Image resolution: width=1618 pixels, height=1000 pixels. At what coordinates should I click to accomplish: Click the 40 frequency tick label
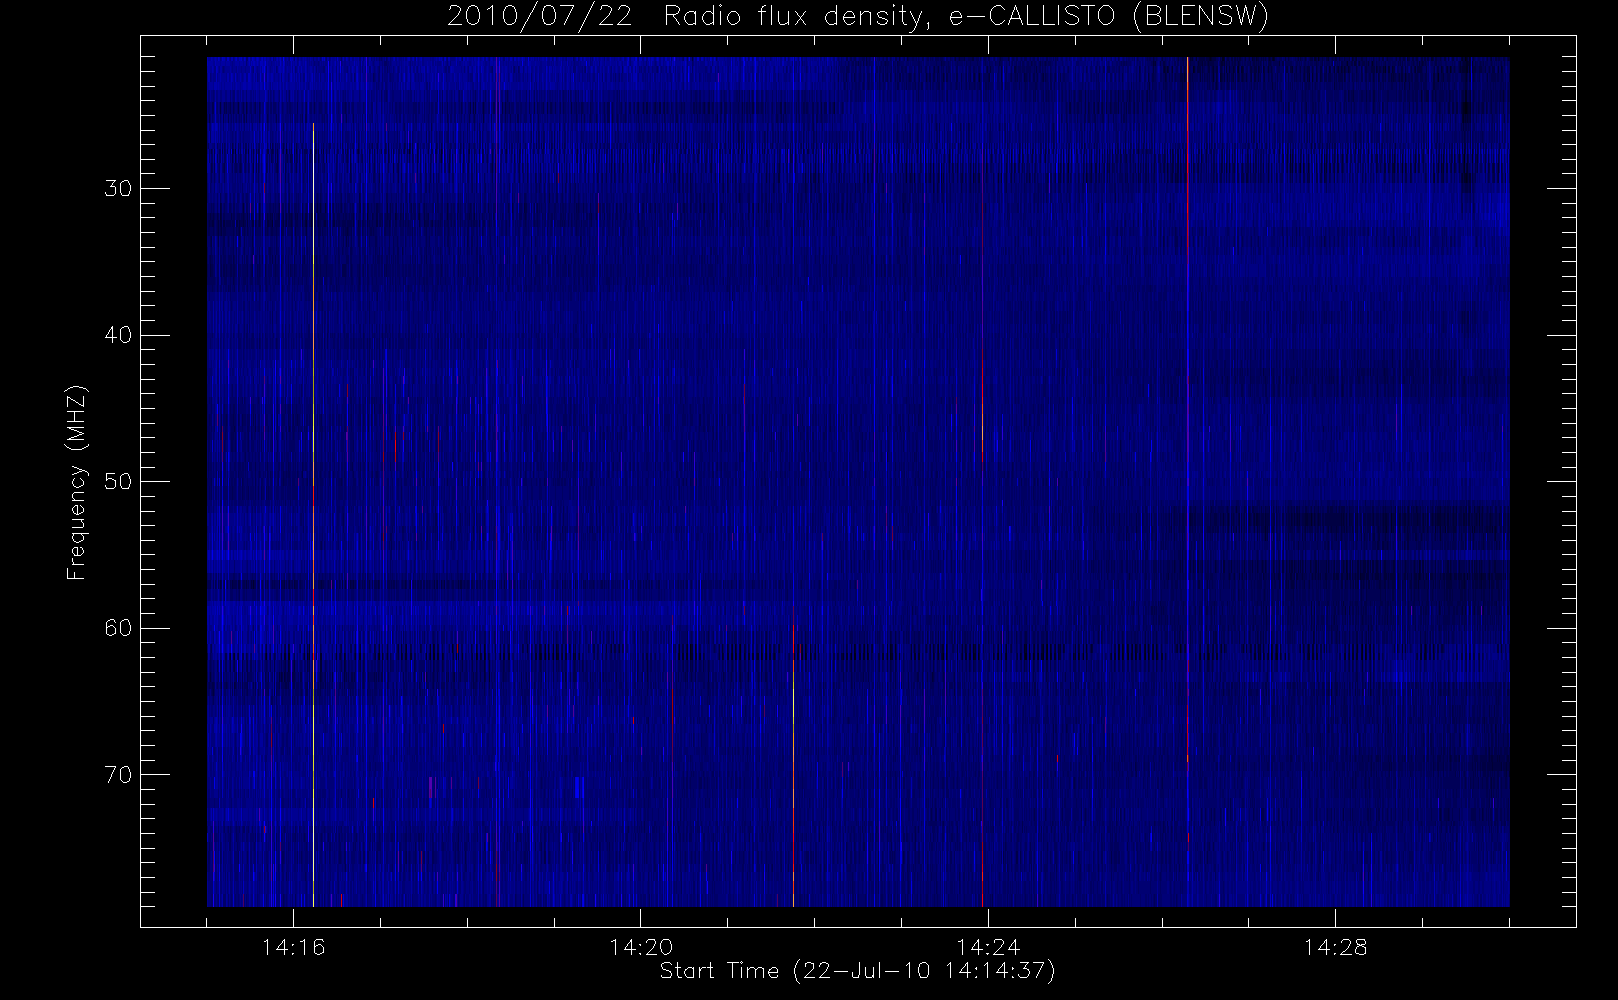click(x=116, y=336)
